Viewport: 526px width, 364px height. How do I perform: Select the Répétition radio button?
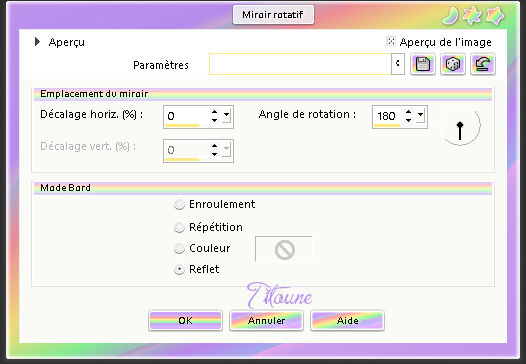pyautogui.click(x=179, y=227)
